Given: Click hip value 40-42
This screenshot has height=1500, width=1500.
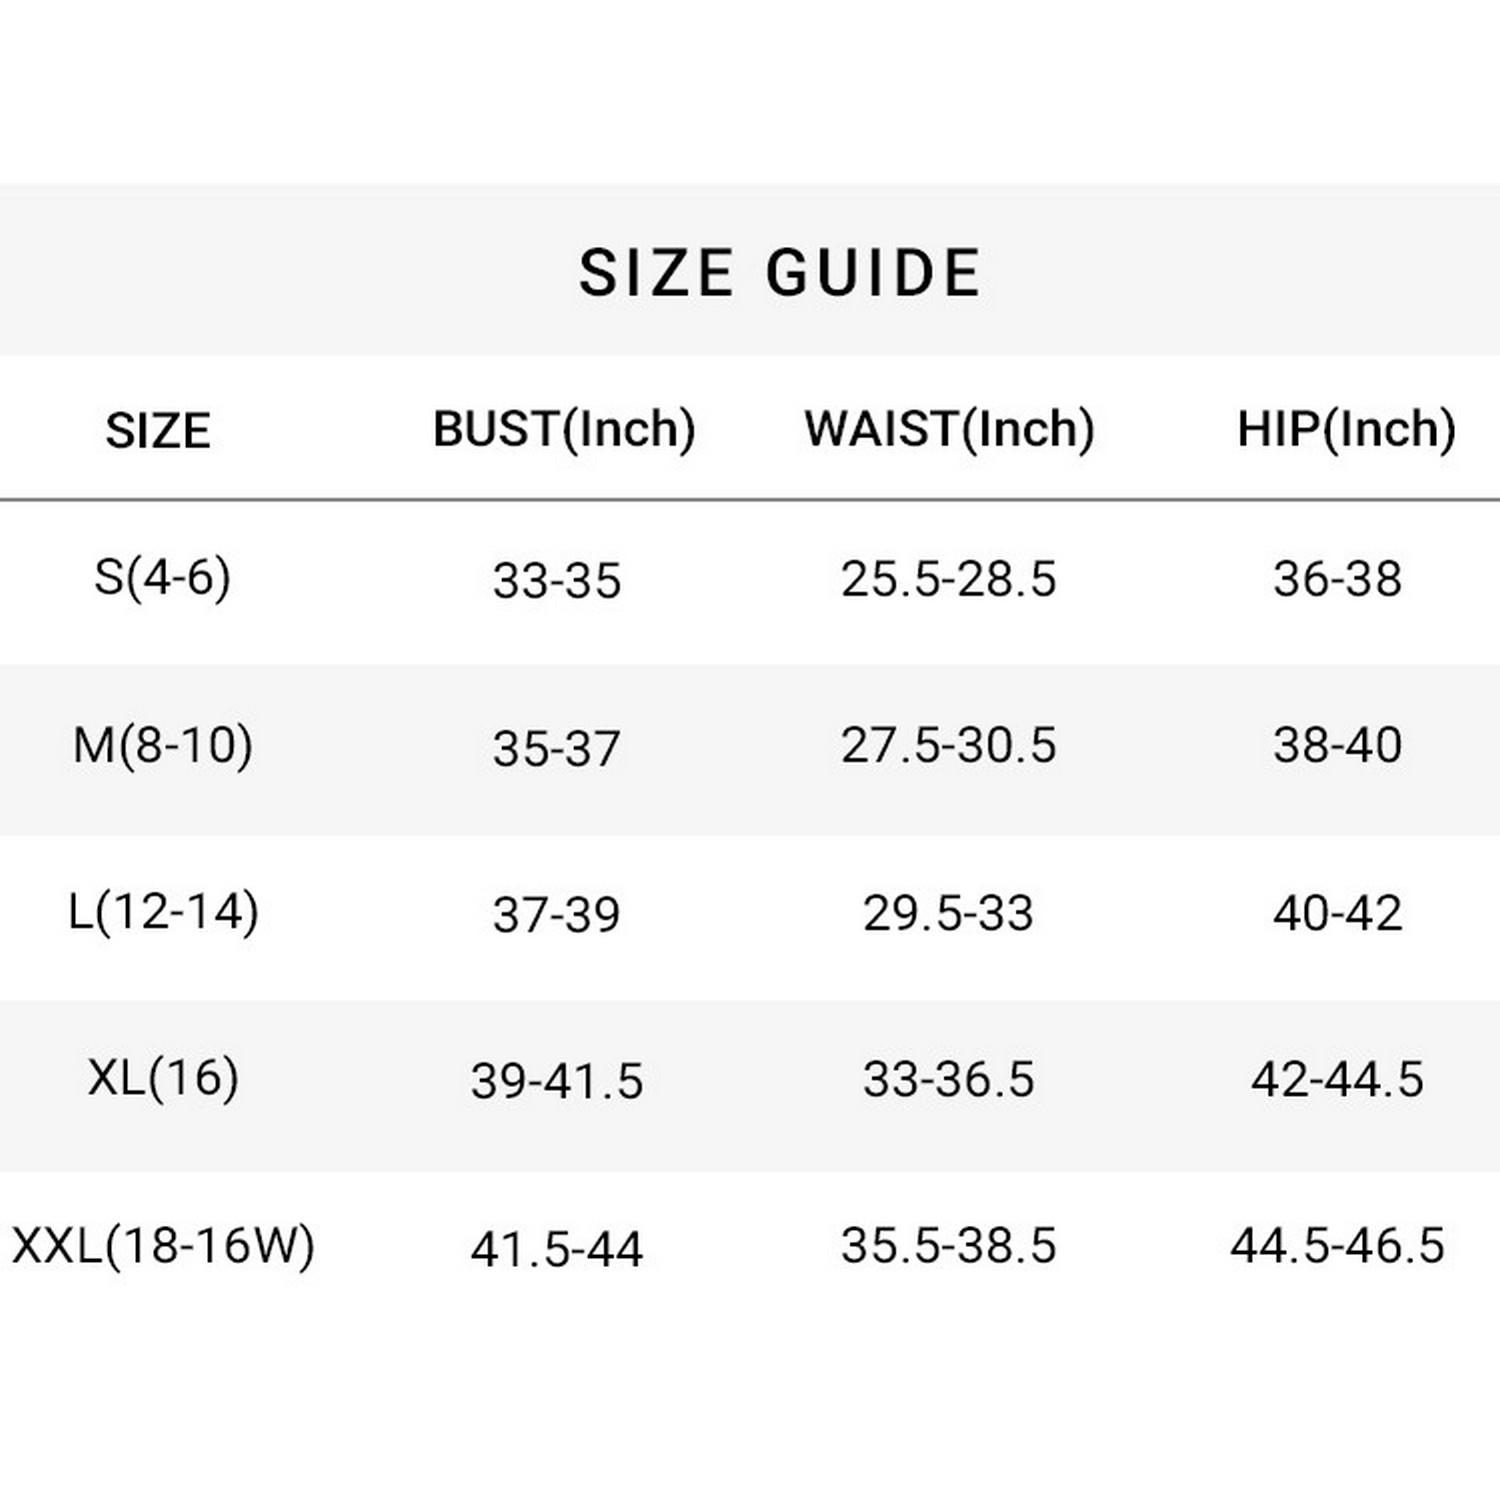Looking at the screenshot, I should (1337, 913).
